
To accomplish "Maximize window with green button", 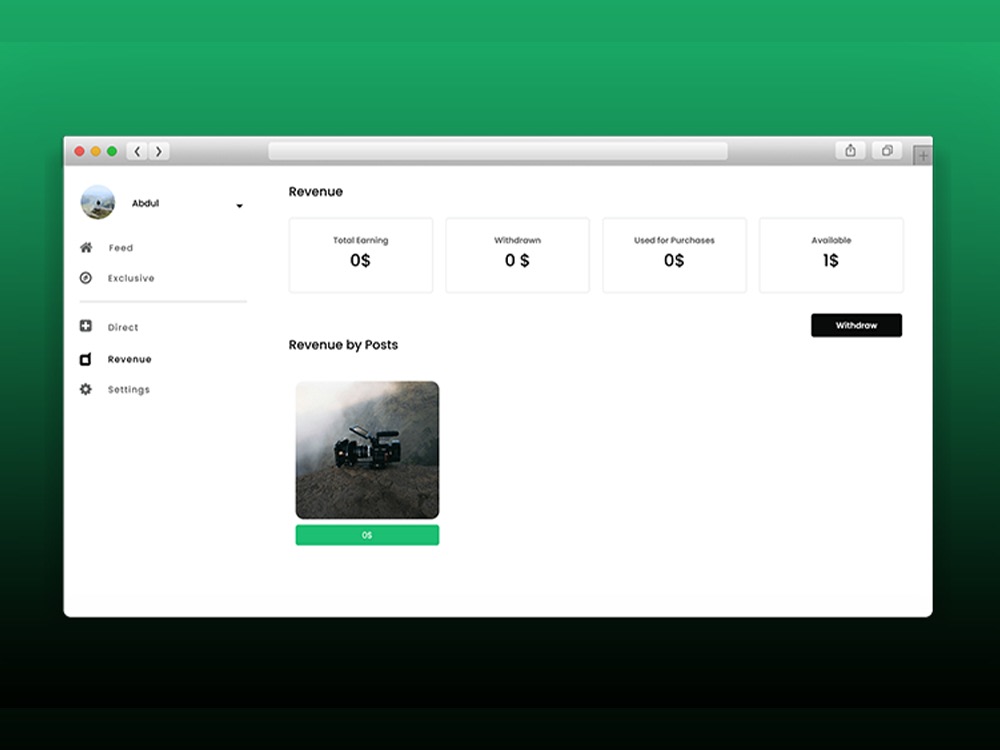I will tap(112, 151).
